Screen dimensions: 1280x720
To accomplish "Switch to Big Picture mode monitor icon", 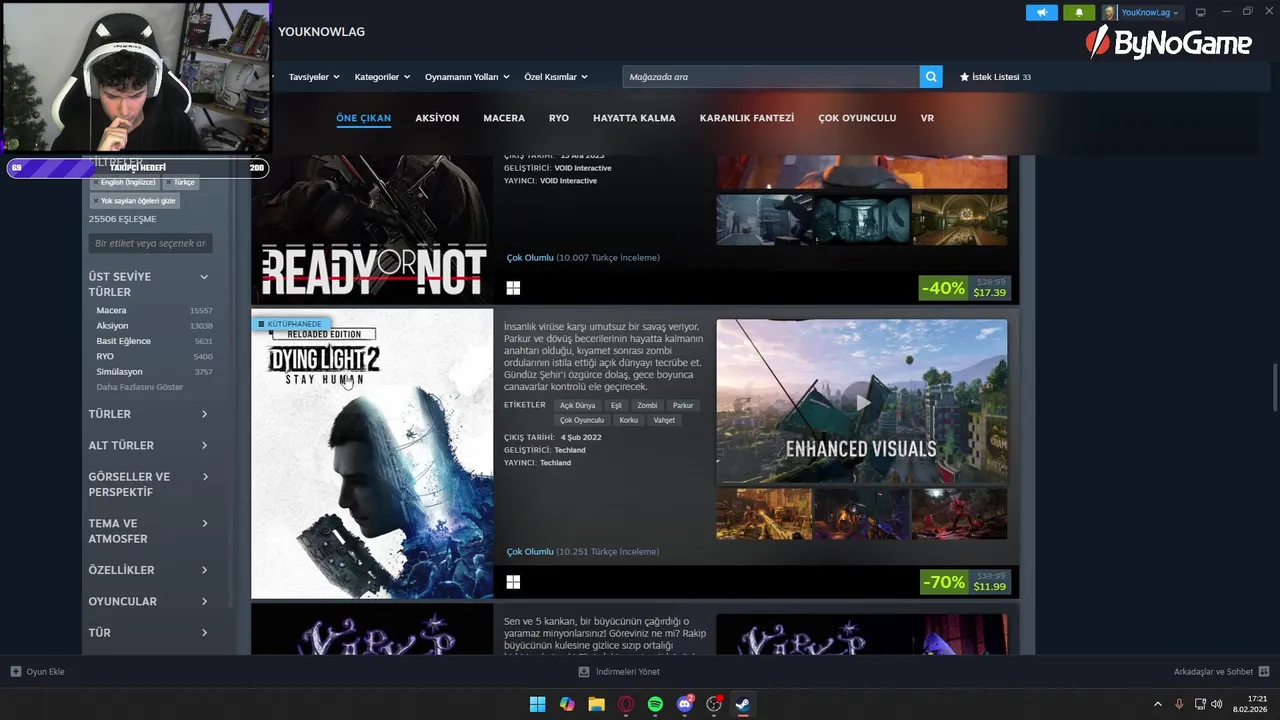I will click(x=1201, y=13).
